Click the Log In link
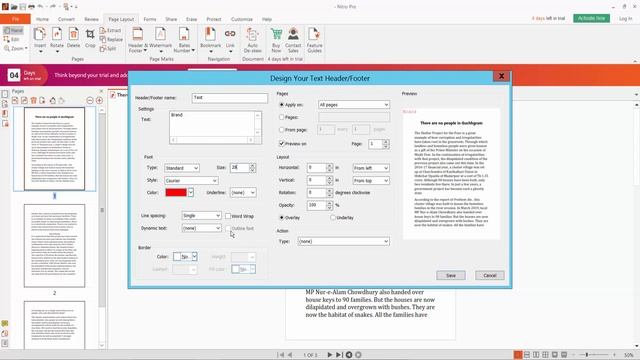 pyautogui.click(x=625, y=19)
